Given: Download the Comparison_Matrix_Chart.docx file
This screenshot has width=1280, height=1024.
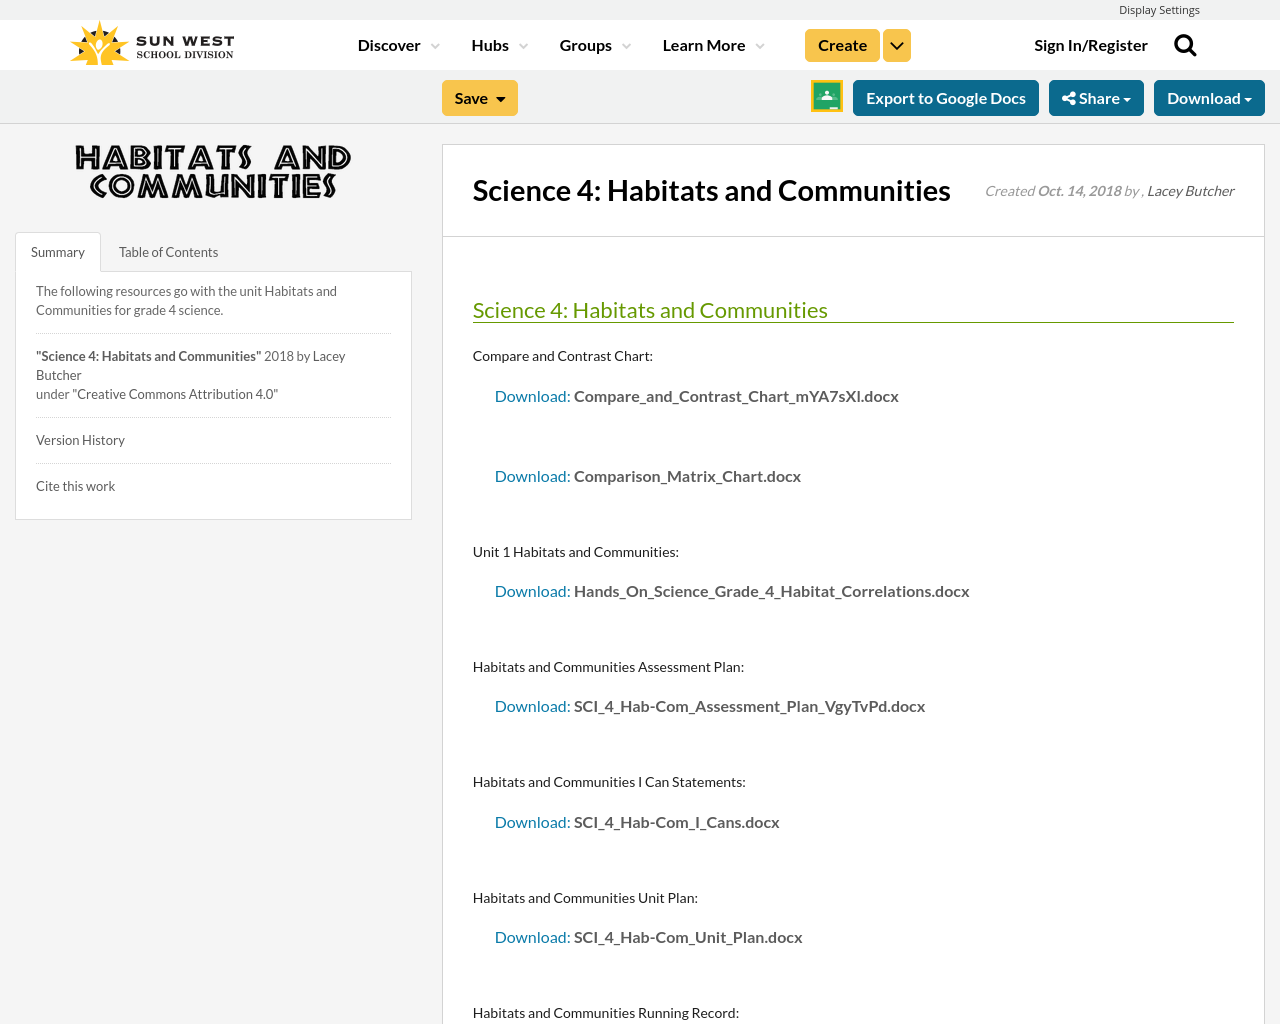Looking at the screenshot, I should click(532, 475).
